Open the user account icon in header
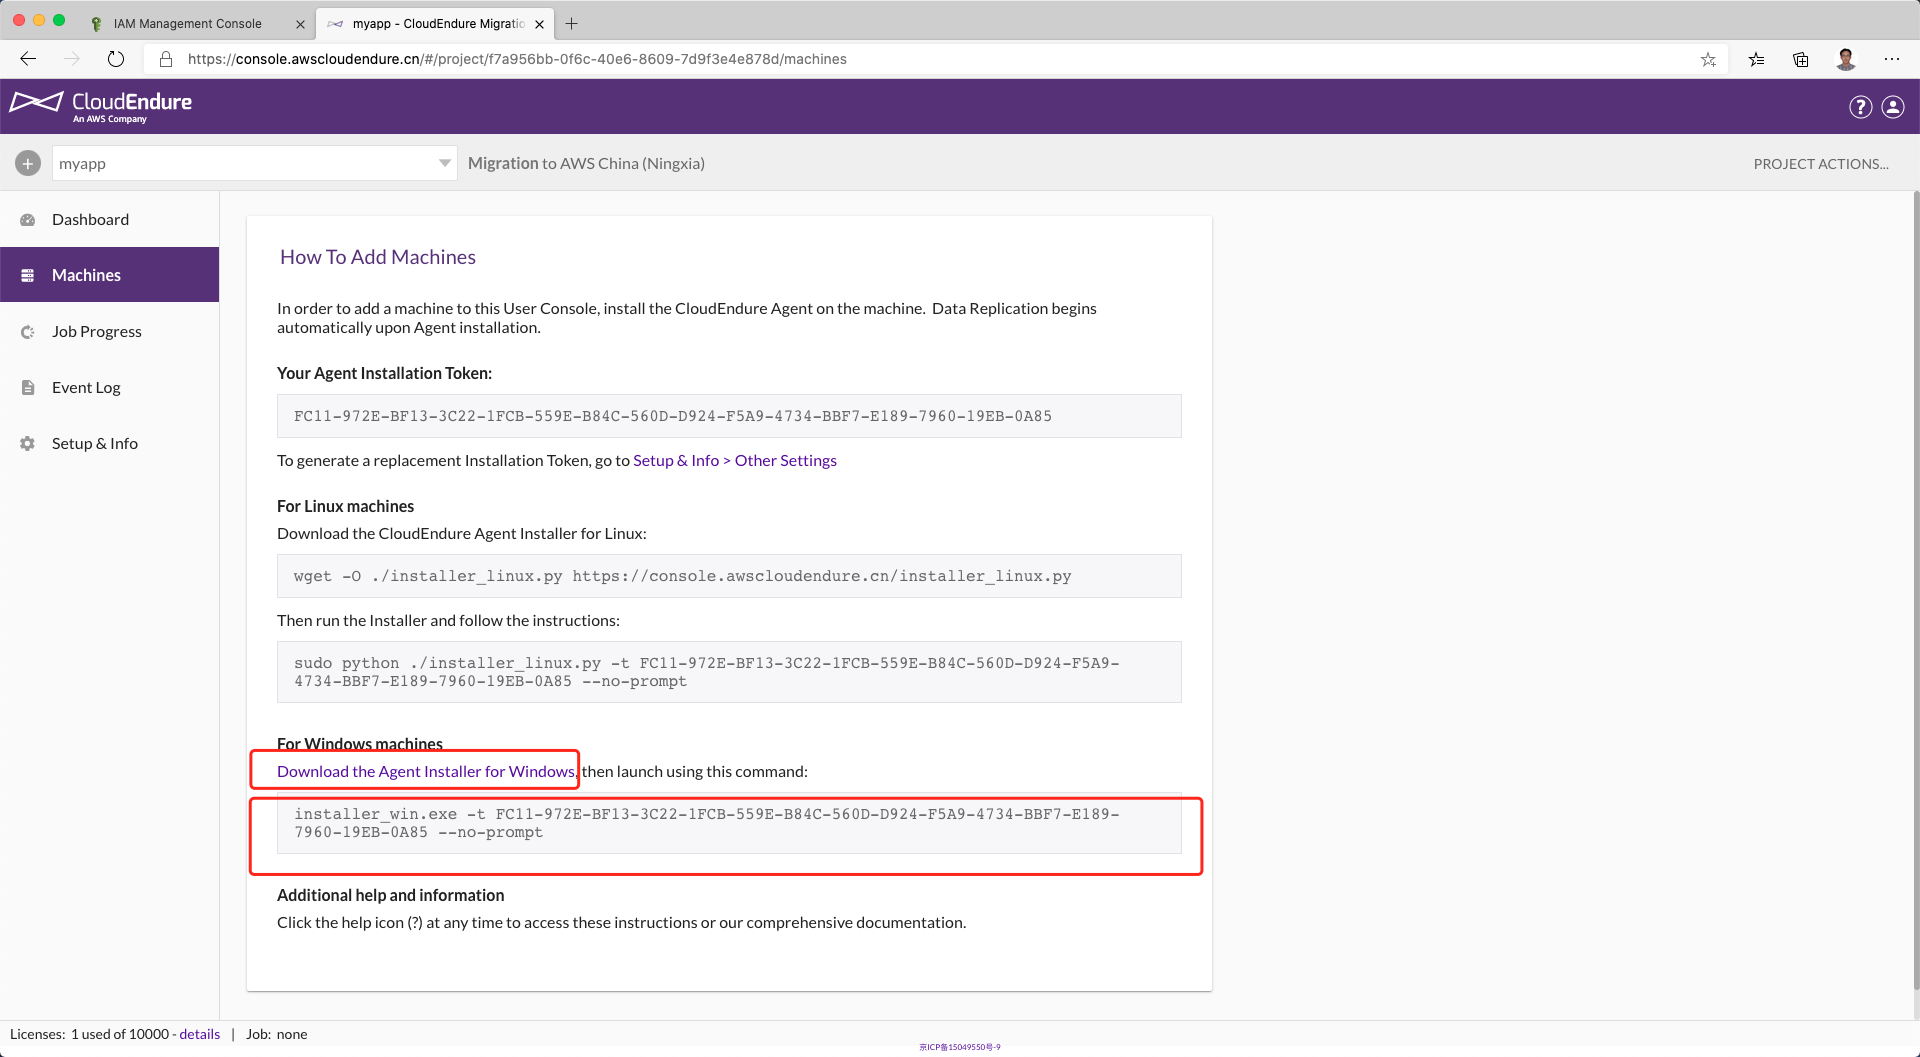 (1893, 107)
